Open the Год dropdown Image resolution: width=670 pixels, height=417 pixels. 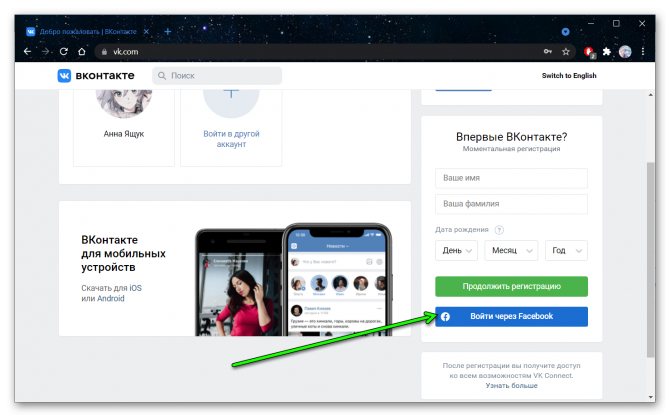(566, 250)
